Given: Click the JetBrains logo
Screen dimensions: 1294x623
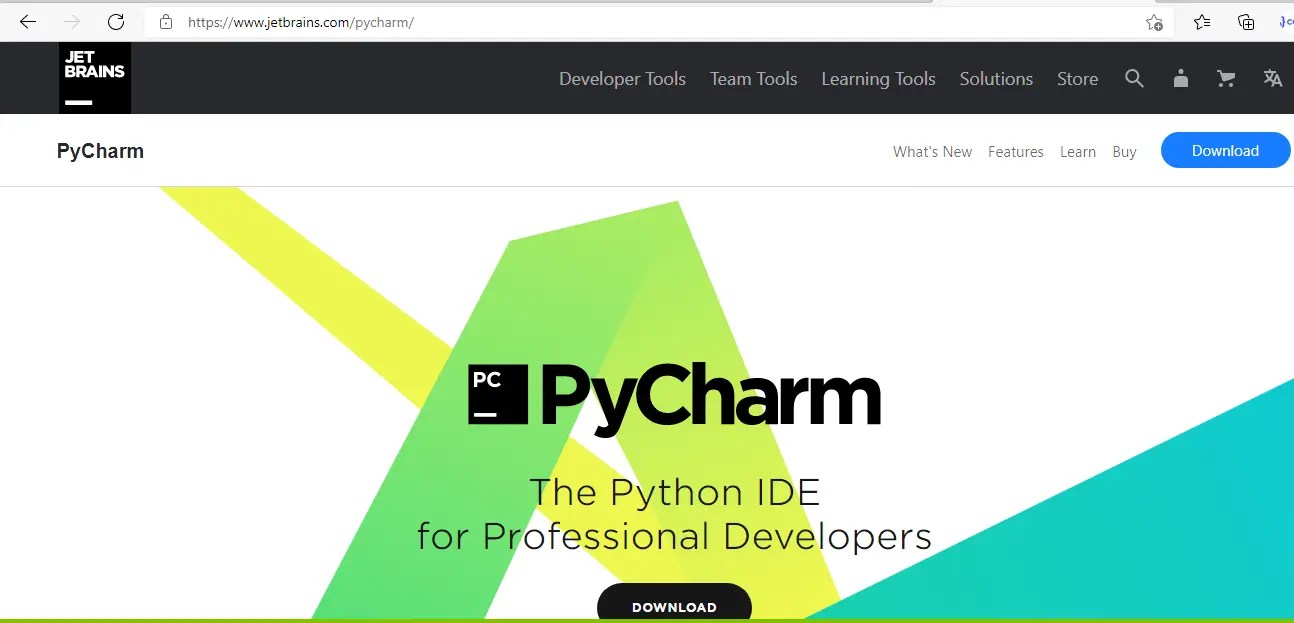Looking at the screenshot, I should [x=94, y=77].
